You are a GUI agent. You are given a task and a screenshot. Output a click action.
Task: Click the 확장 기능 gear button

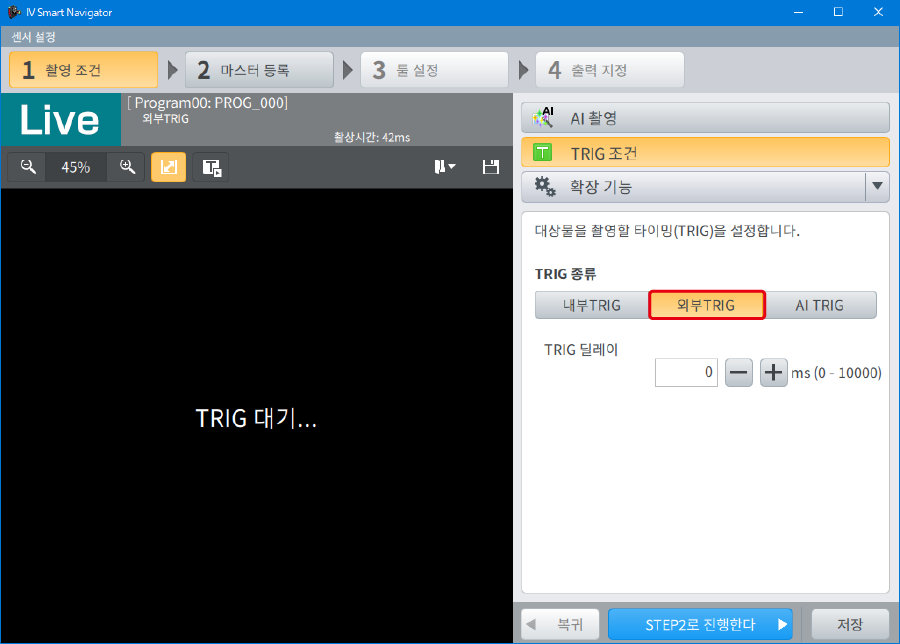click(x=692, y=186)
